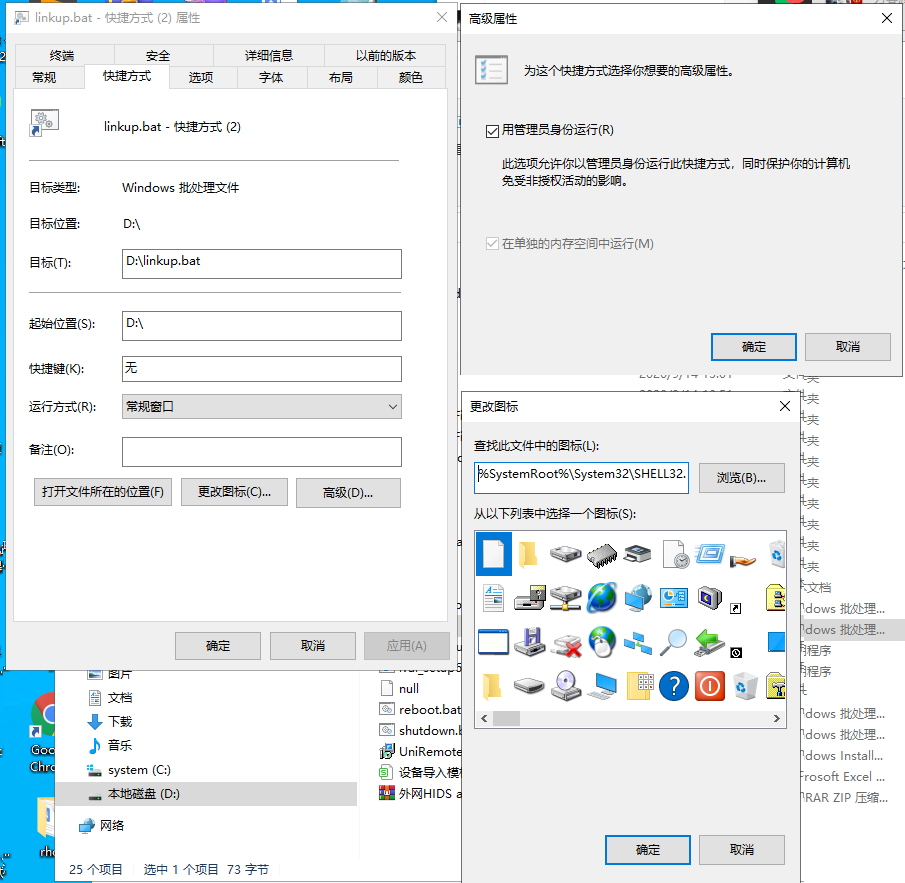
Task: Choose the memory chip icon
Action: tap(601, 555)
